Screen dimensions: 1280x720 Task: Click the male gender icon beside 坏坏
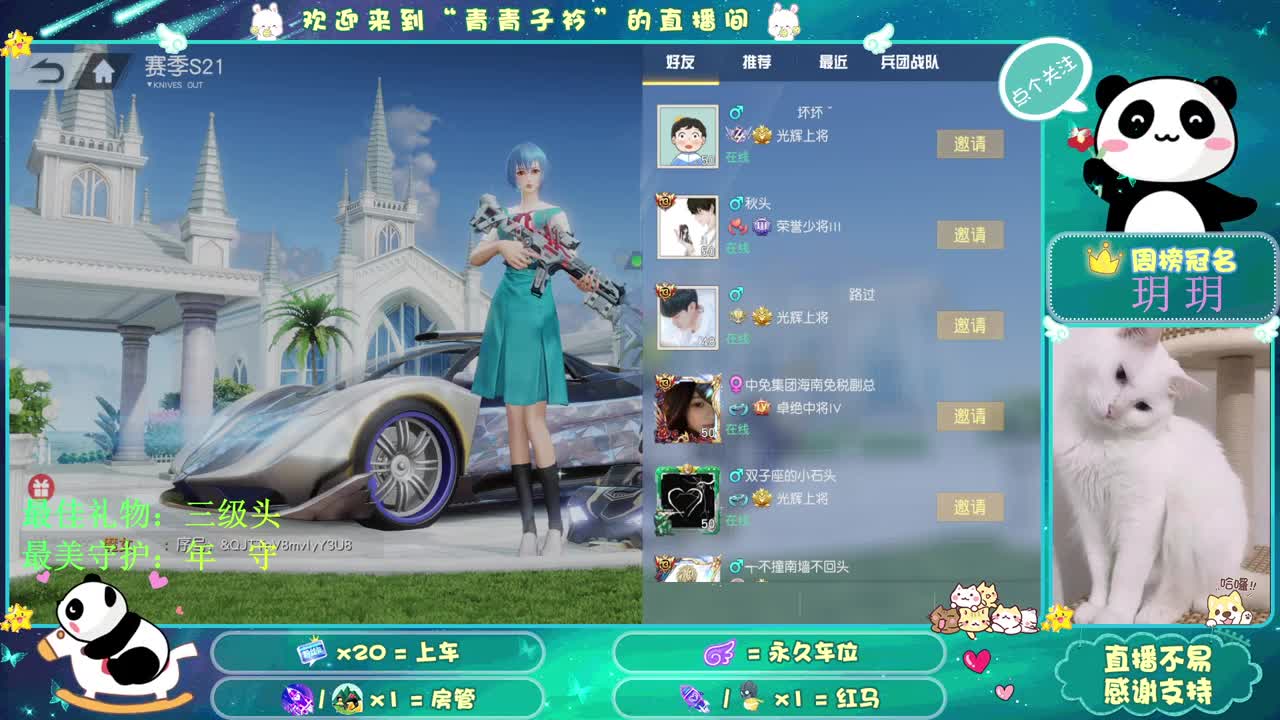click(736, 111)
